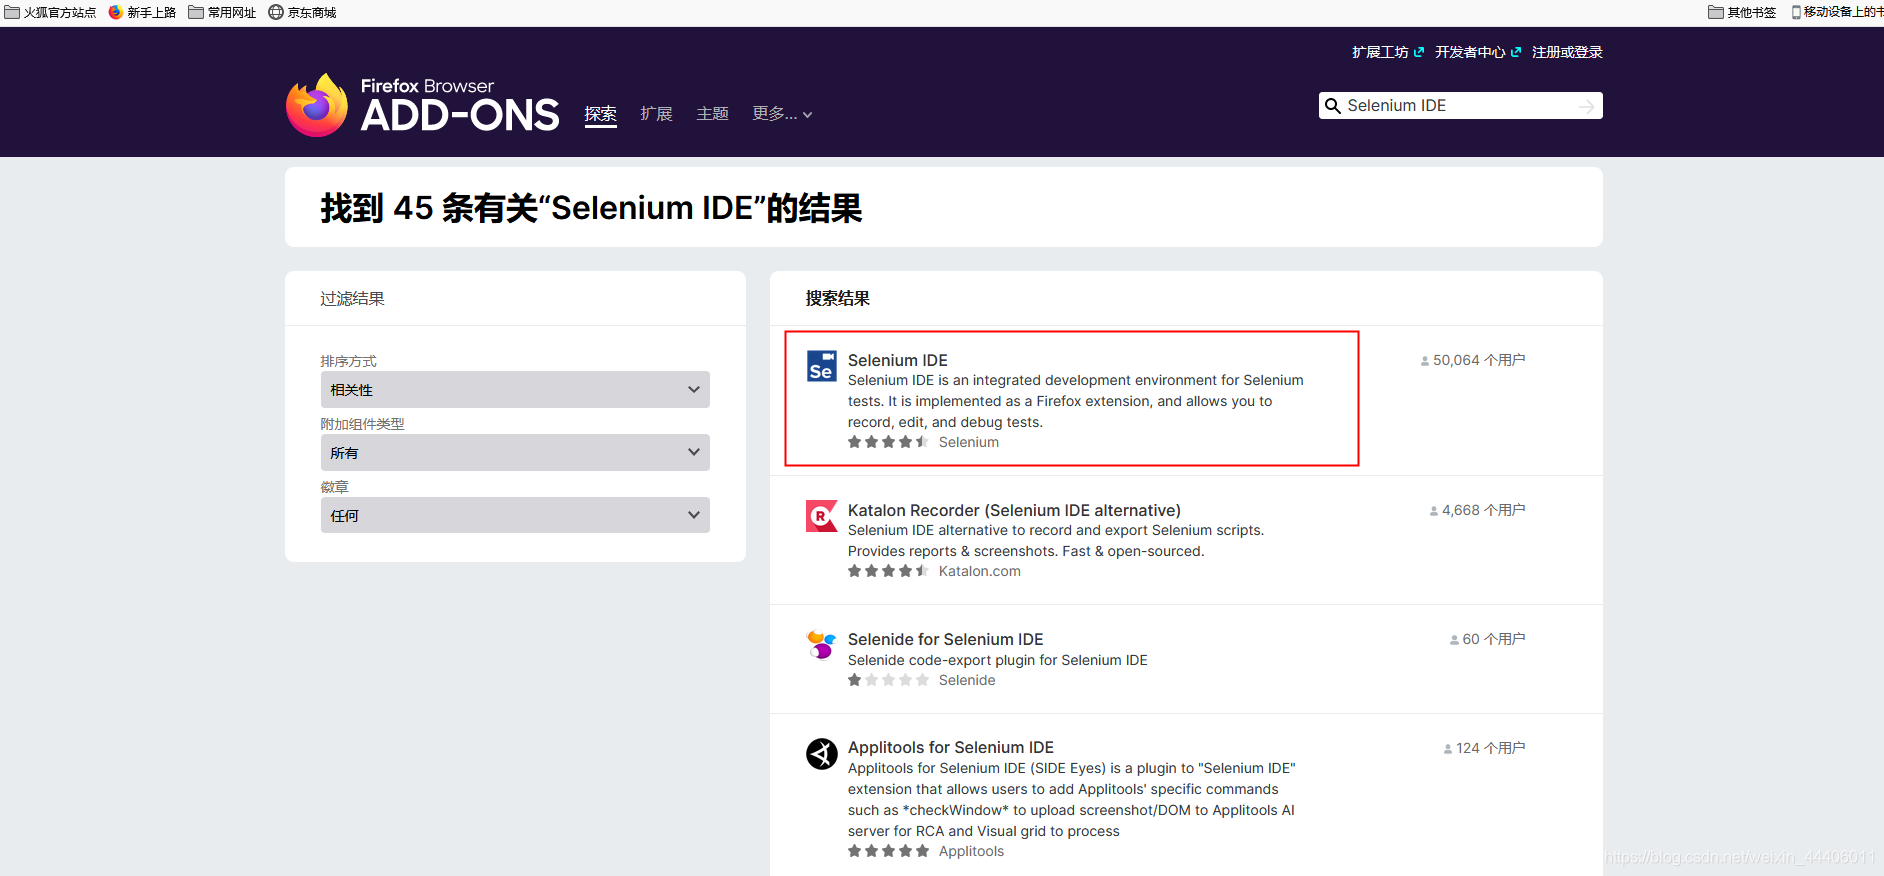The image size is (1884, 876).
Task: Click the 开发者中心 external link icon
Action: coord(1516,52)
